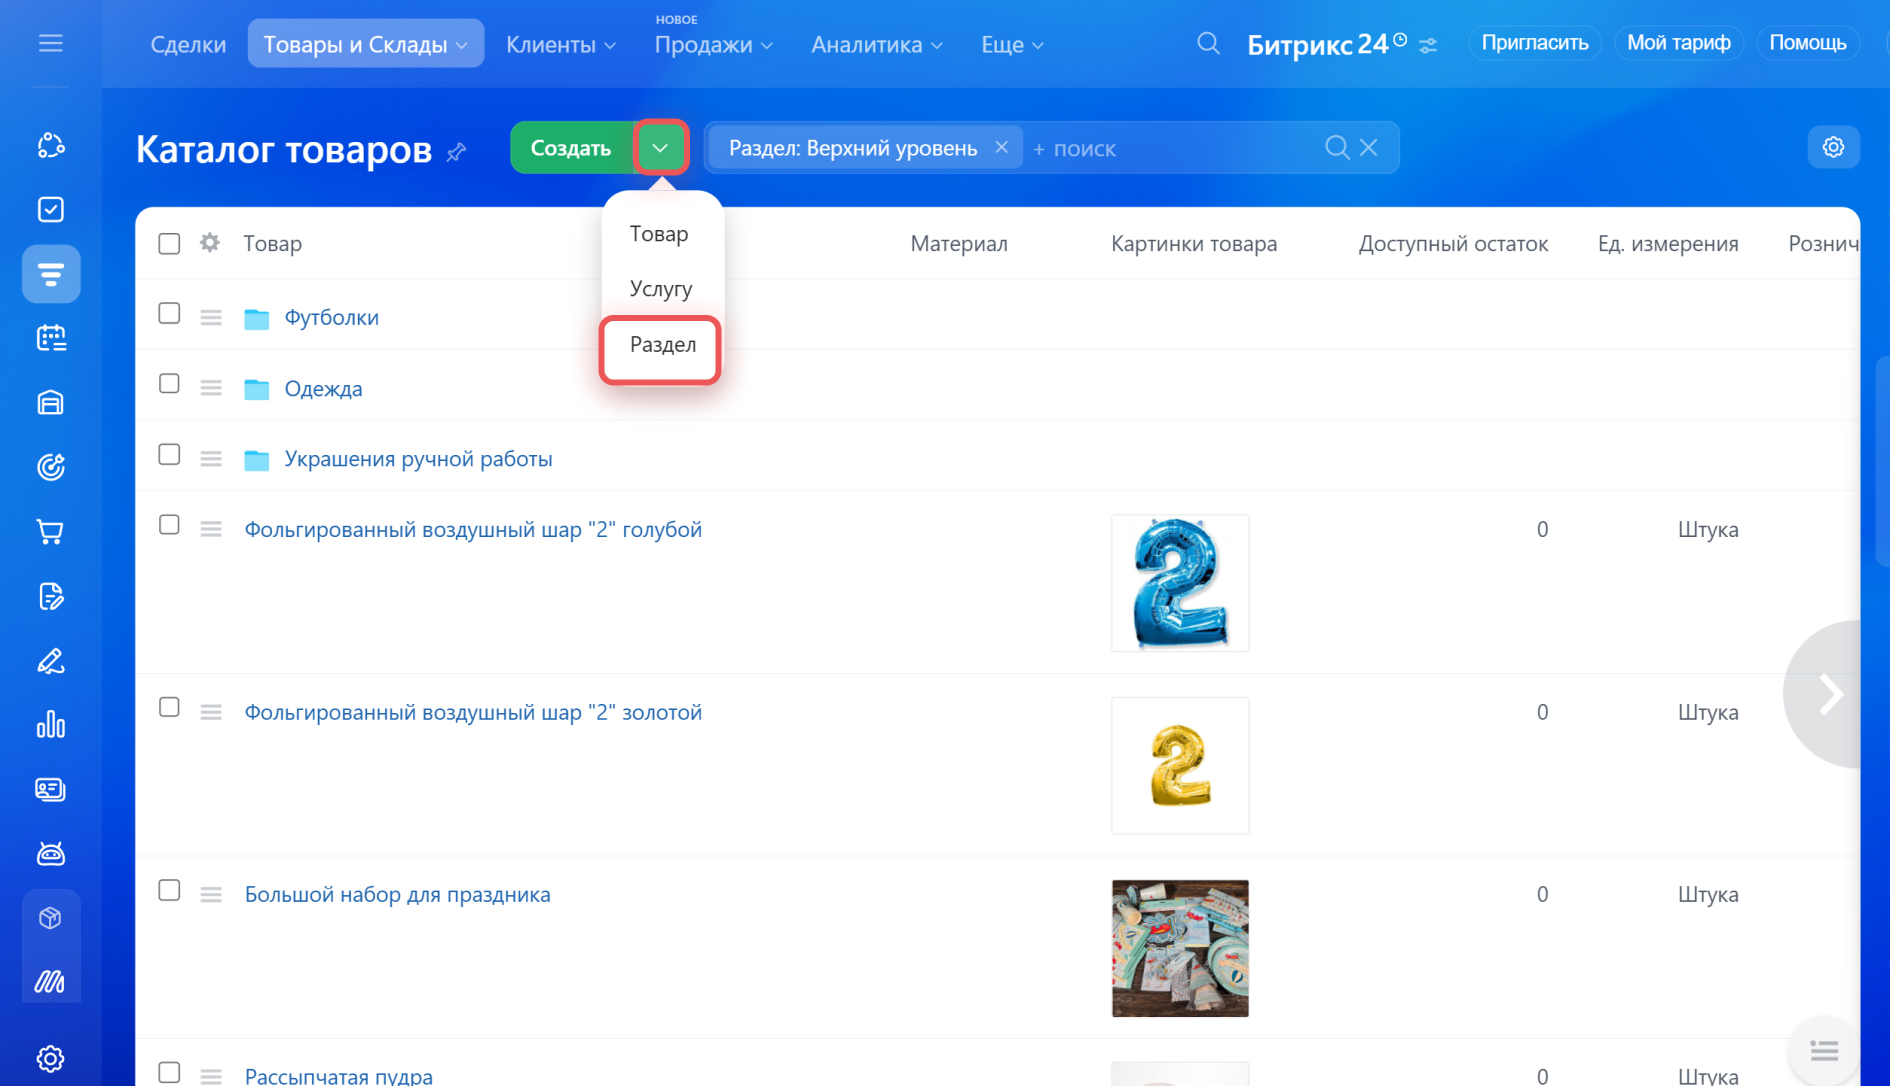Open the shopping cart icon in sidebar
Image resolution: width=1890 pixels, height=1086 pixels.
click(50, 531)
